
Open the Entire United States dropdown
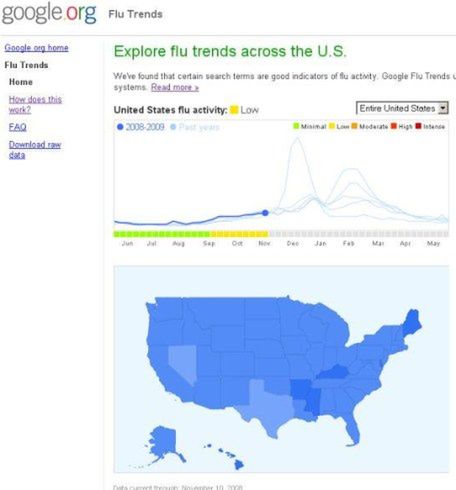[402, 108]
